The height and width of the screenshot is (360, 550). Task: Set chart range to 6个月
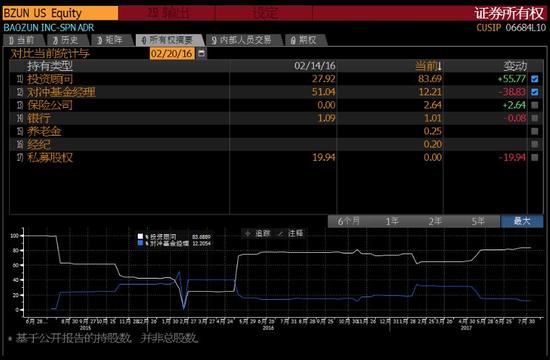pyautogui.click(x=349, y=221)
